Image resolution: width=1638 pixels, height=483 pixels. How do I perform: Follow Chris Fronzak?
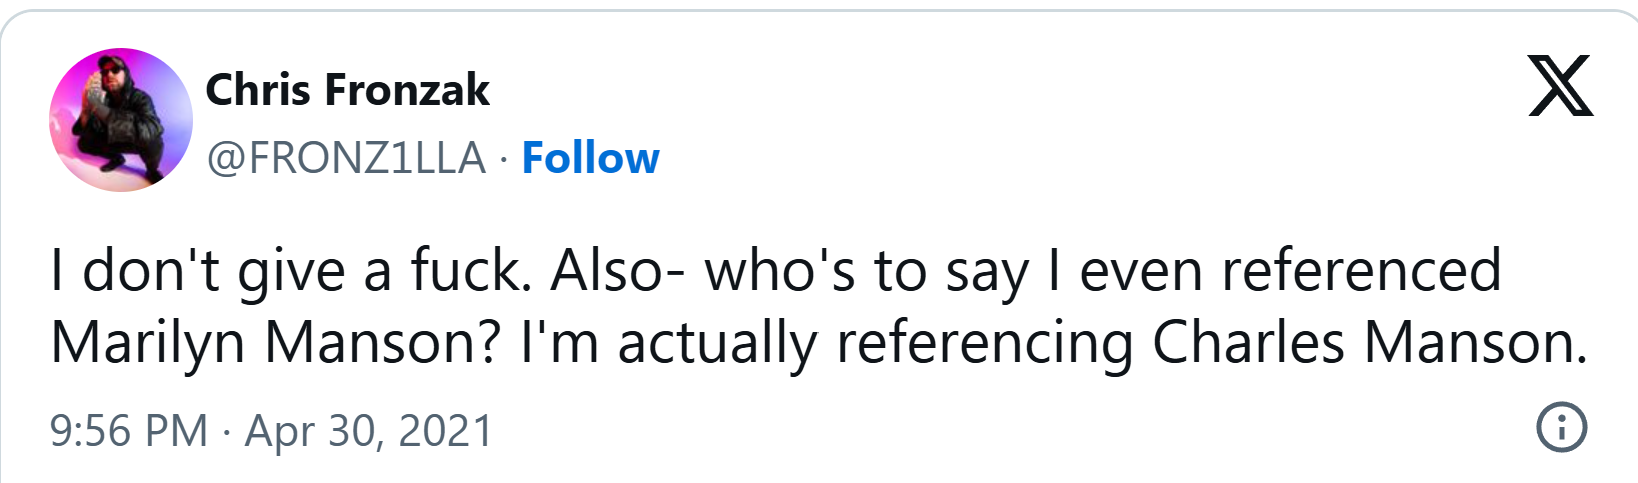click(590, 158)
